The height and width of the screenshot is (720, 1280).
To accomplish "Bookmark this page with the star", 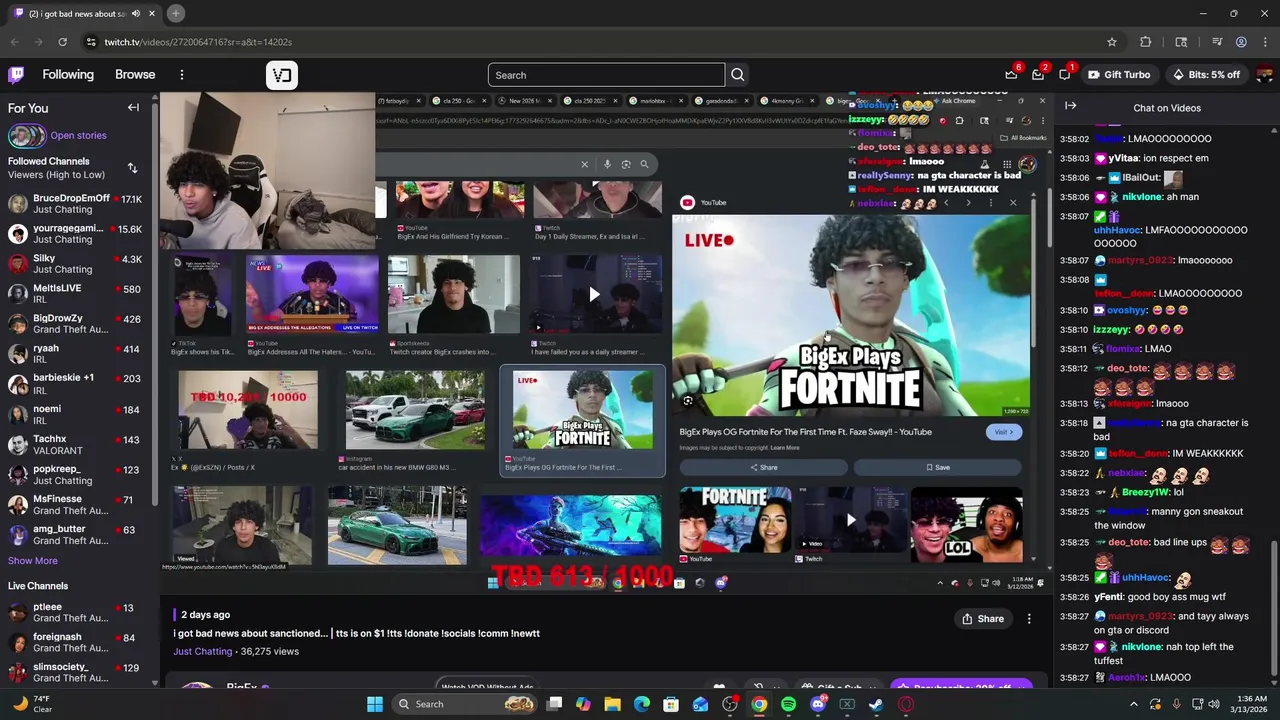I will coord(1111,42).
